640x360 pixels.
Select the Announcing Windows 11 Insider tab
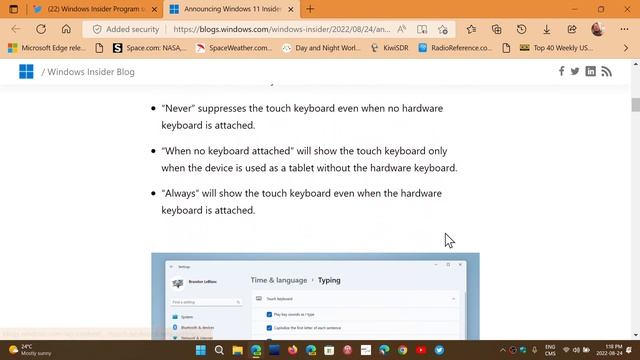(232, 9)
